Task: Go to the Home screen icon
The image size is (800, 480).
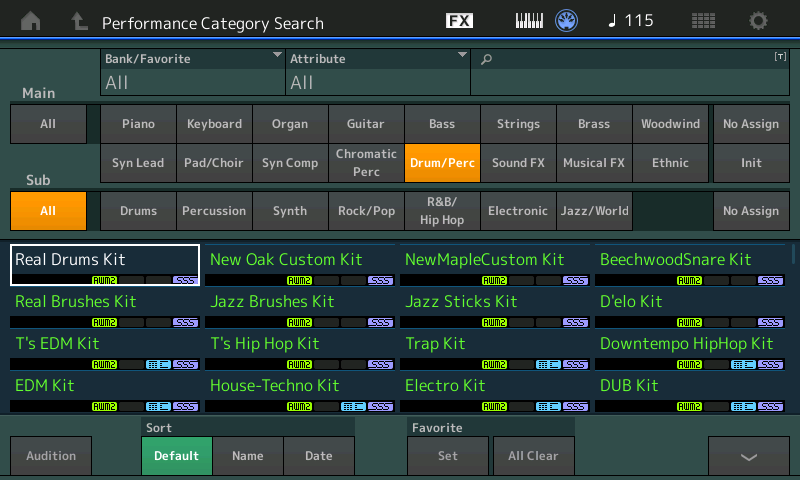Action: point(31,21)
